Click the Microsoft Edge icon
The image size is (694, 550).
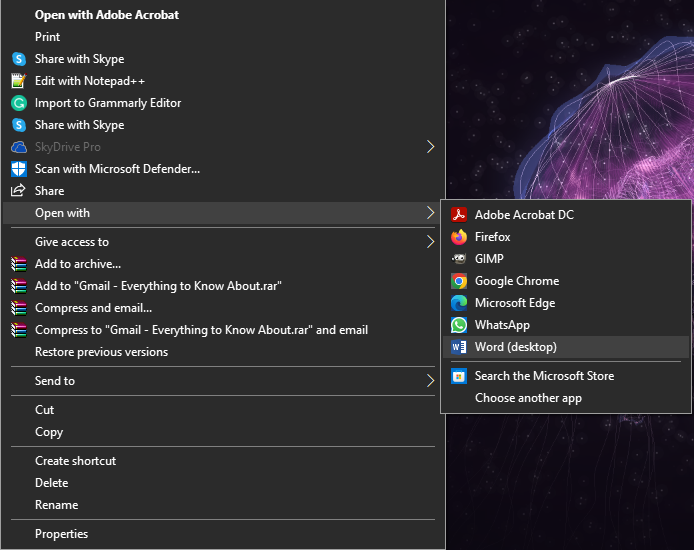(459, 303)
